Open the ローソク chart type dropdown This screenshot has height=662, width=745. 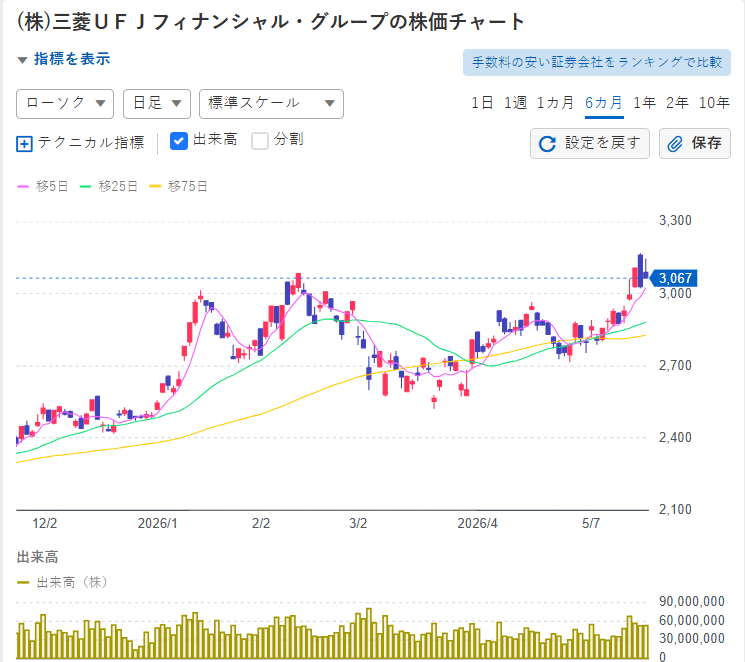point(65,104)
